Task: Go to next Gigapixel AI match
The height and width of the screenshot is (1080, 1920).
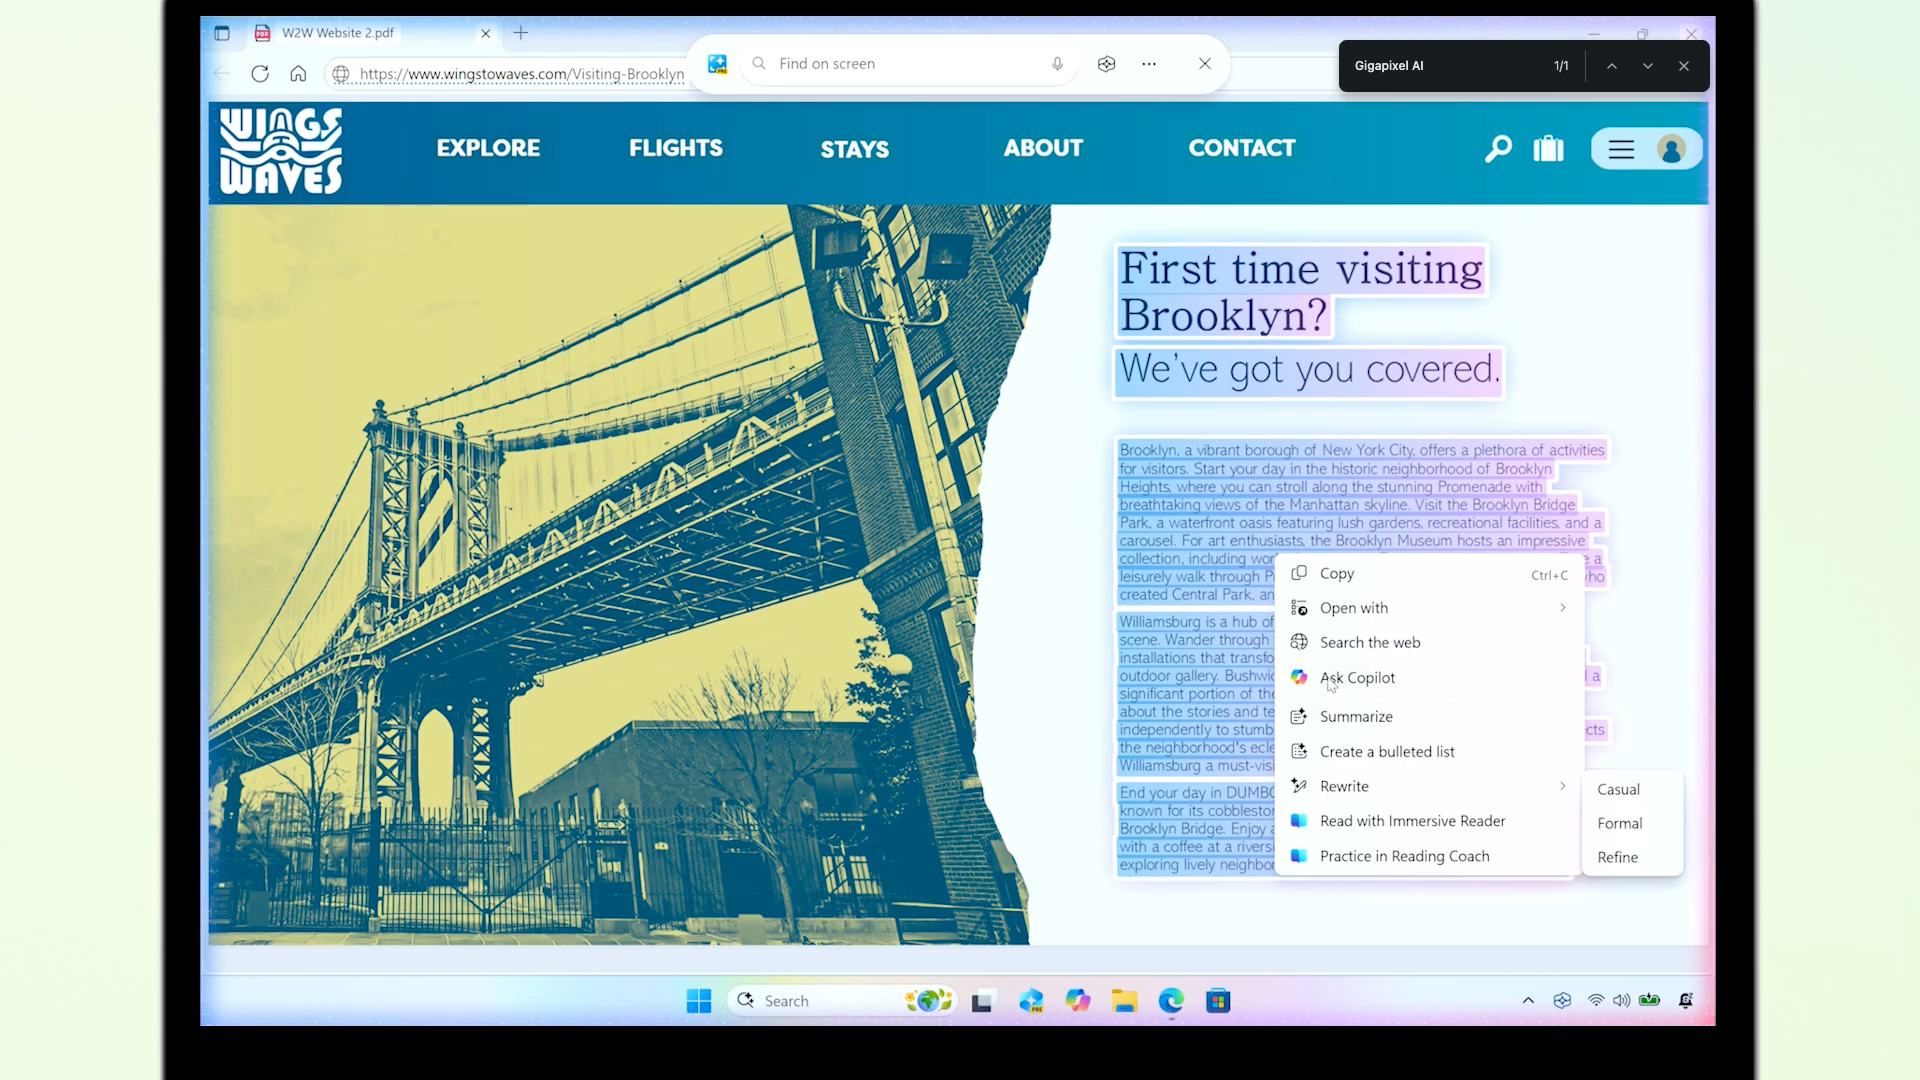Action: pos(1647,66)
